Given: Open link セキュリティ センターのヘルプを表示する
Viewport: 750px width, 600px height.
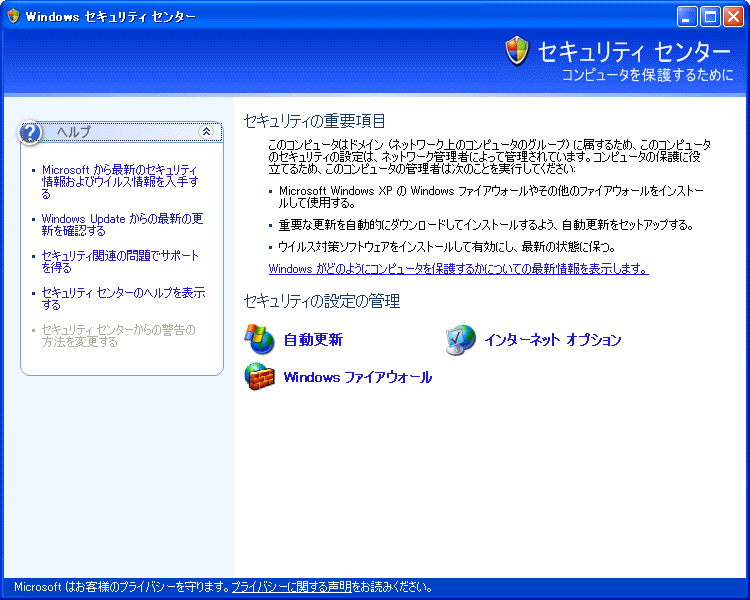Looking at the screenshot, I should (123, 298).
